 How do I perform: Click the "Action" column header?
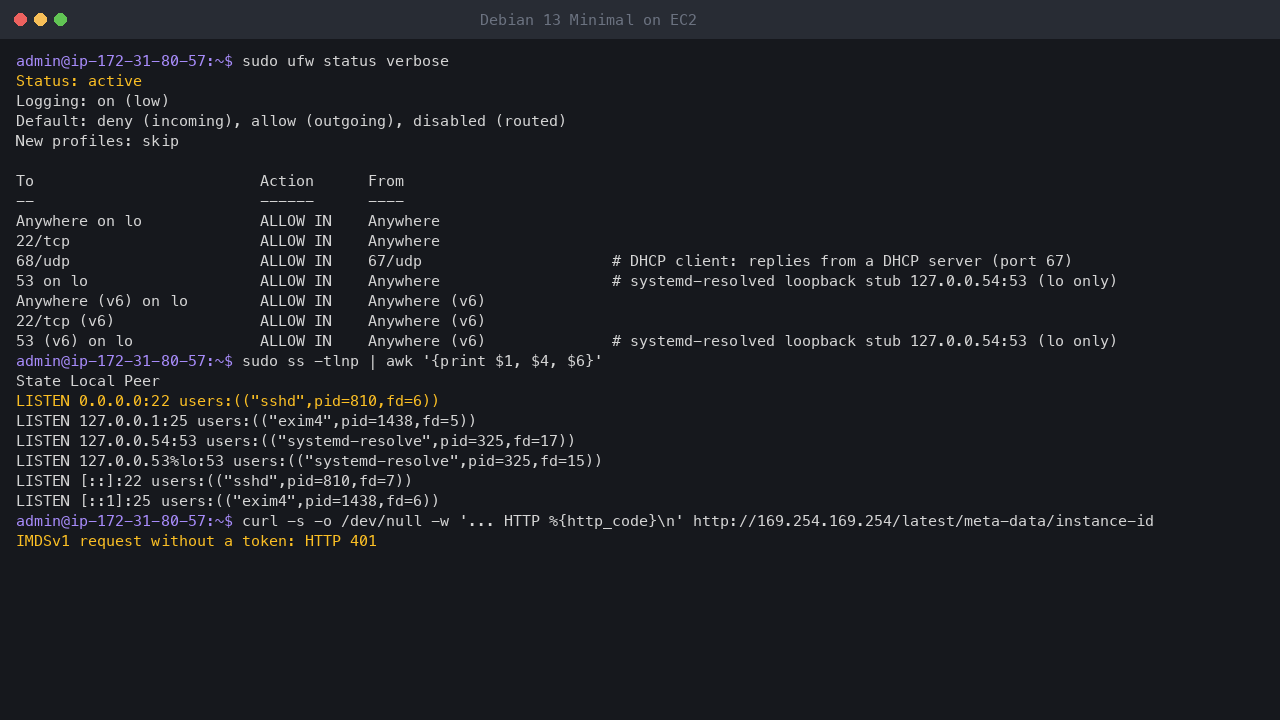pos(287,181)
